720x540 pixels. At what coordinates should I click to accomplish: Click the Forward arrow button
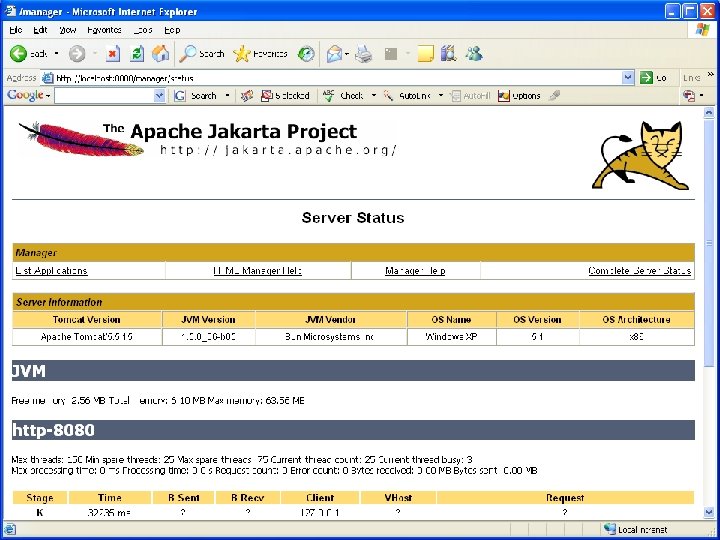click(77, 54)
